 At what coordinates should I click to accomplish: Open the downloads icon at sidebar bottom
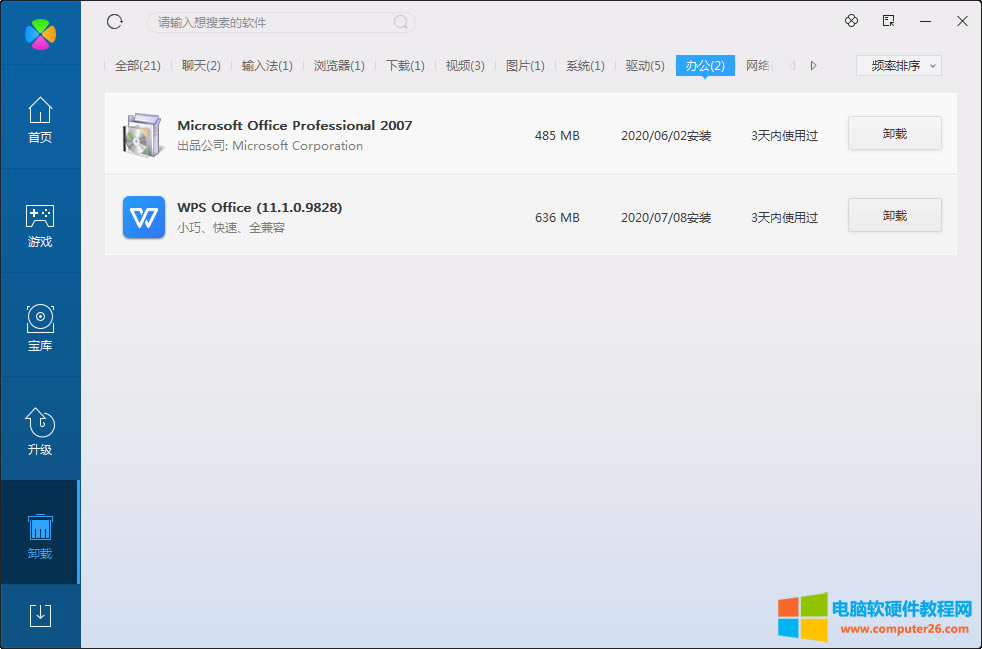point(40,615)
